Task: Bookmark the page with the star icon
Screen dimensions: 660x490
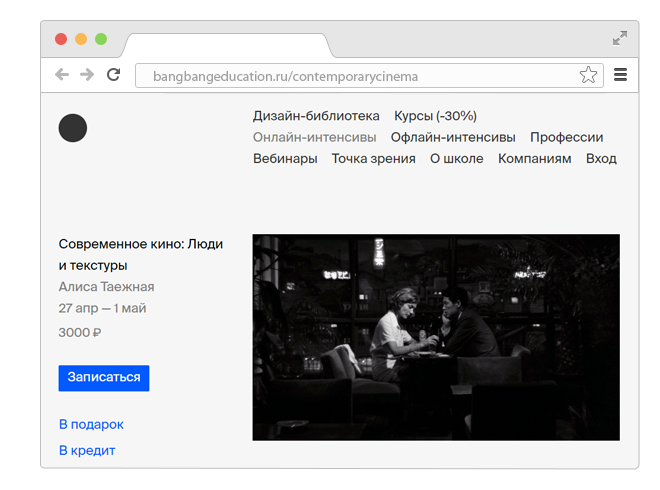Action: [588, 75]
